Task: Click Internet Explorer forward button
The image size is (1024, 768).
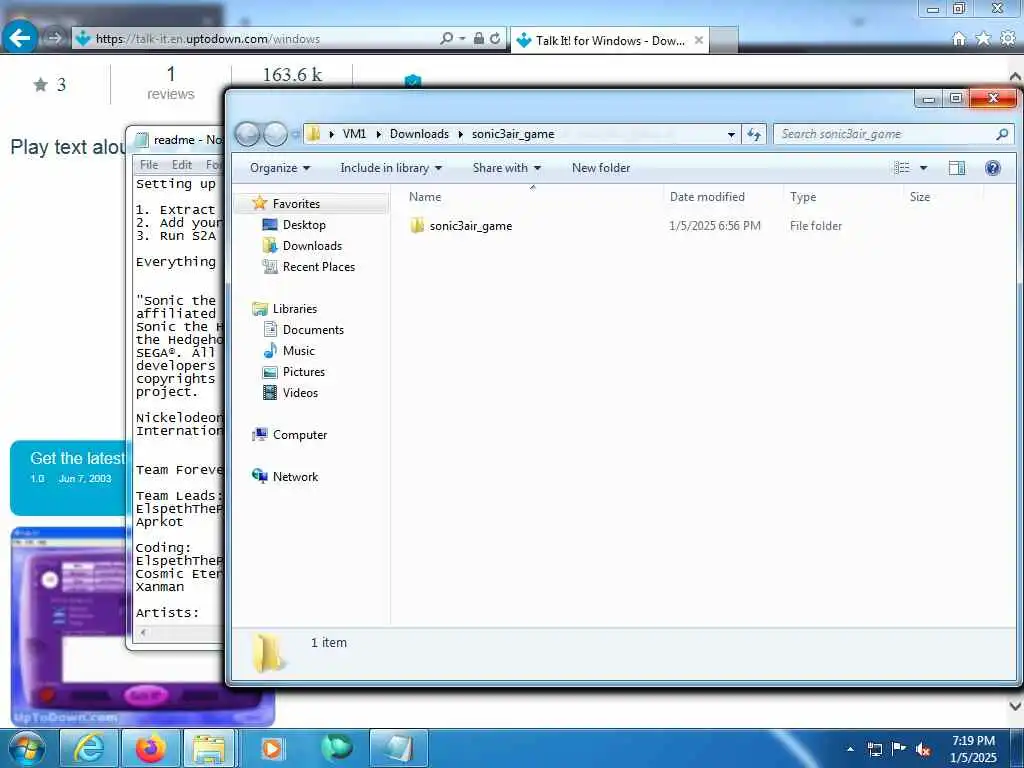Action: [54, 39]
